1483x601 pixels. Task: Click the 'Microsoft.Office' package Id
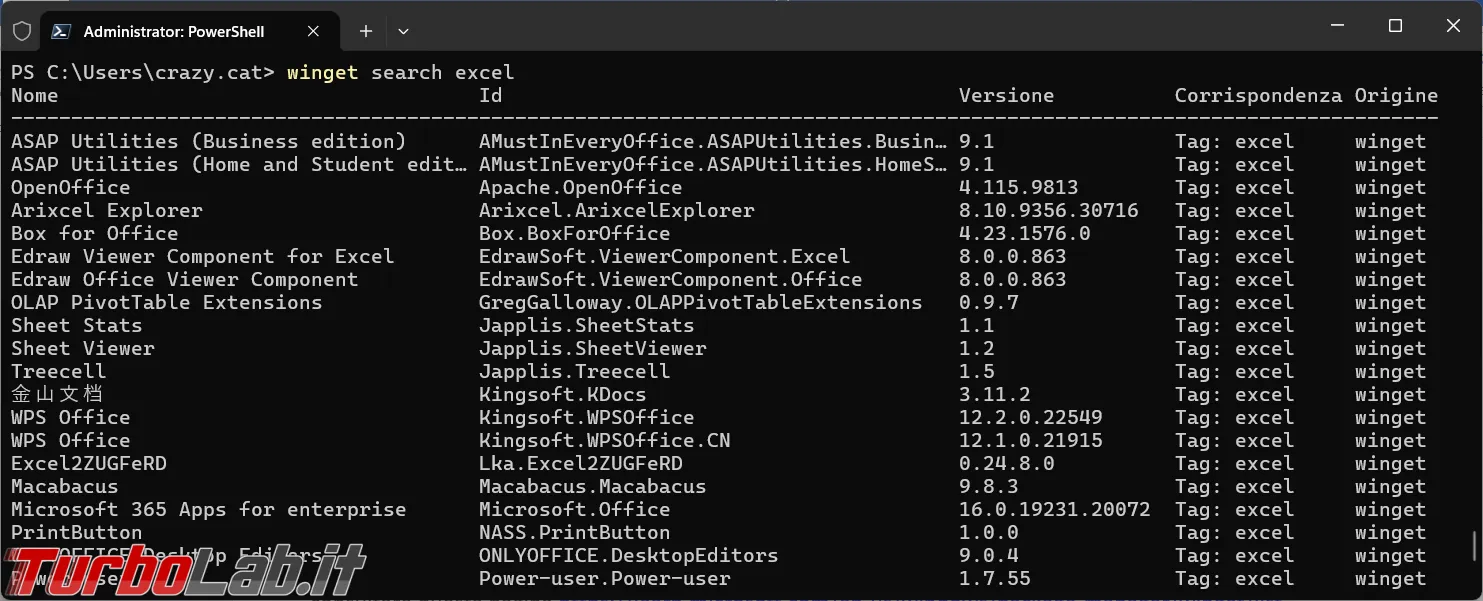pos(574,510)
